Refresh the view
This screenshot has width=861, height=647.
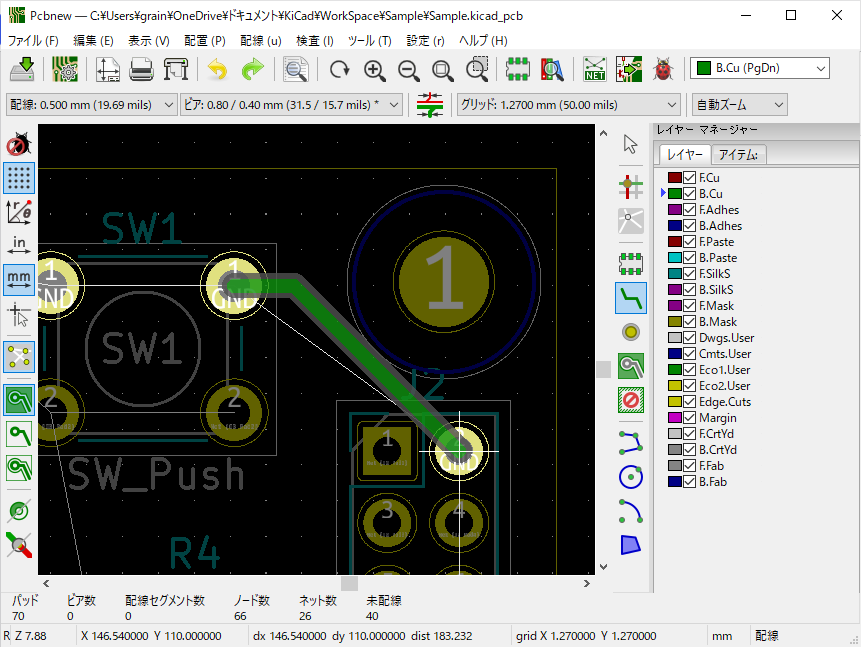point(339,69)
